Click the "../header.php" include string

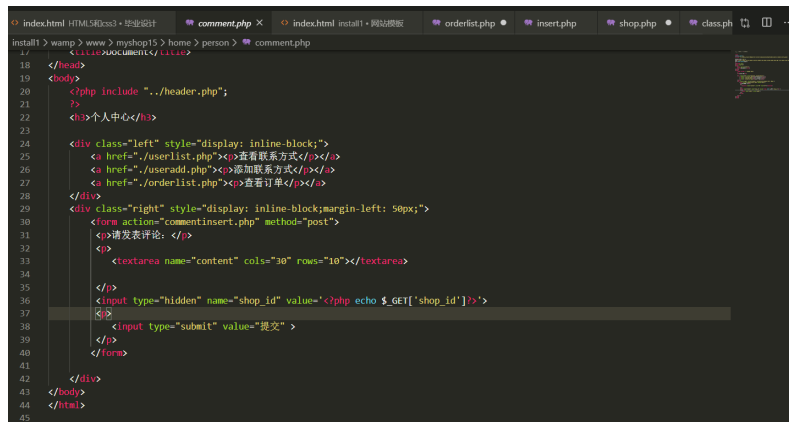[x=183, y=91]
